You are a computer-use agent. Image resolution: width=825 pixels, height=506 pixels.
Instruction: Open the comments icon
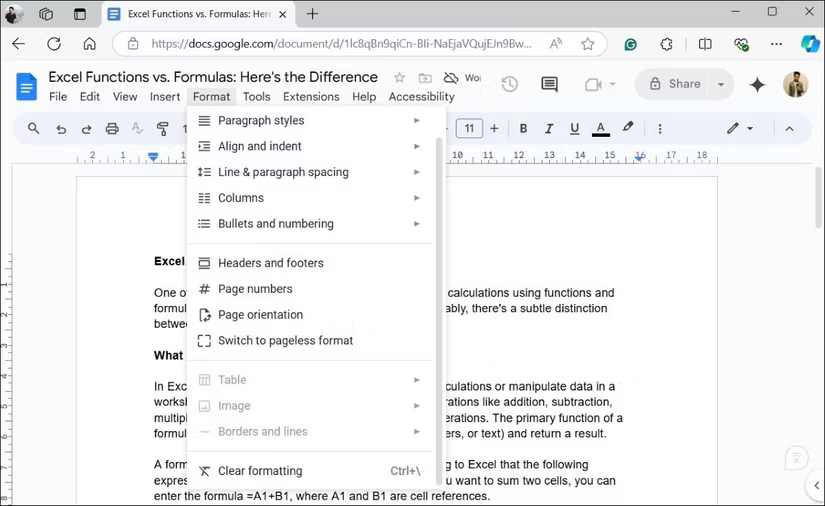click(x=549, y=84)
